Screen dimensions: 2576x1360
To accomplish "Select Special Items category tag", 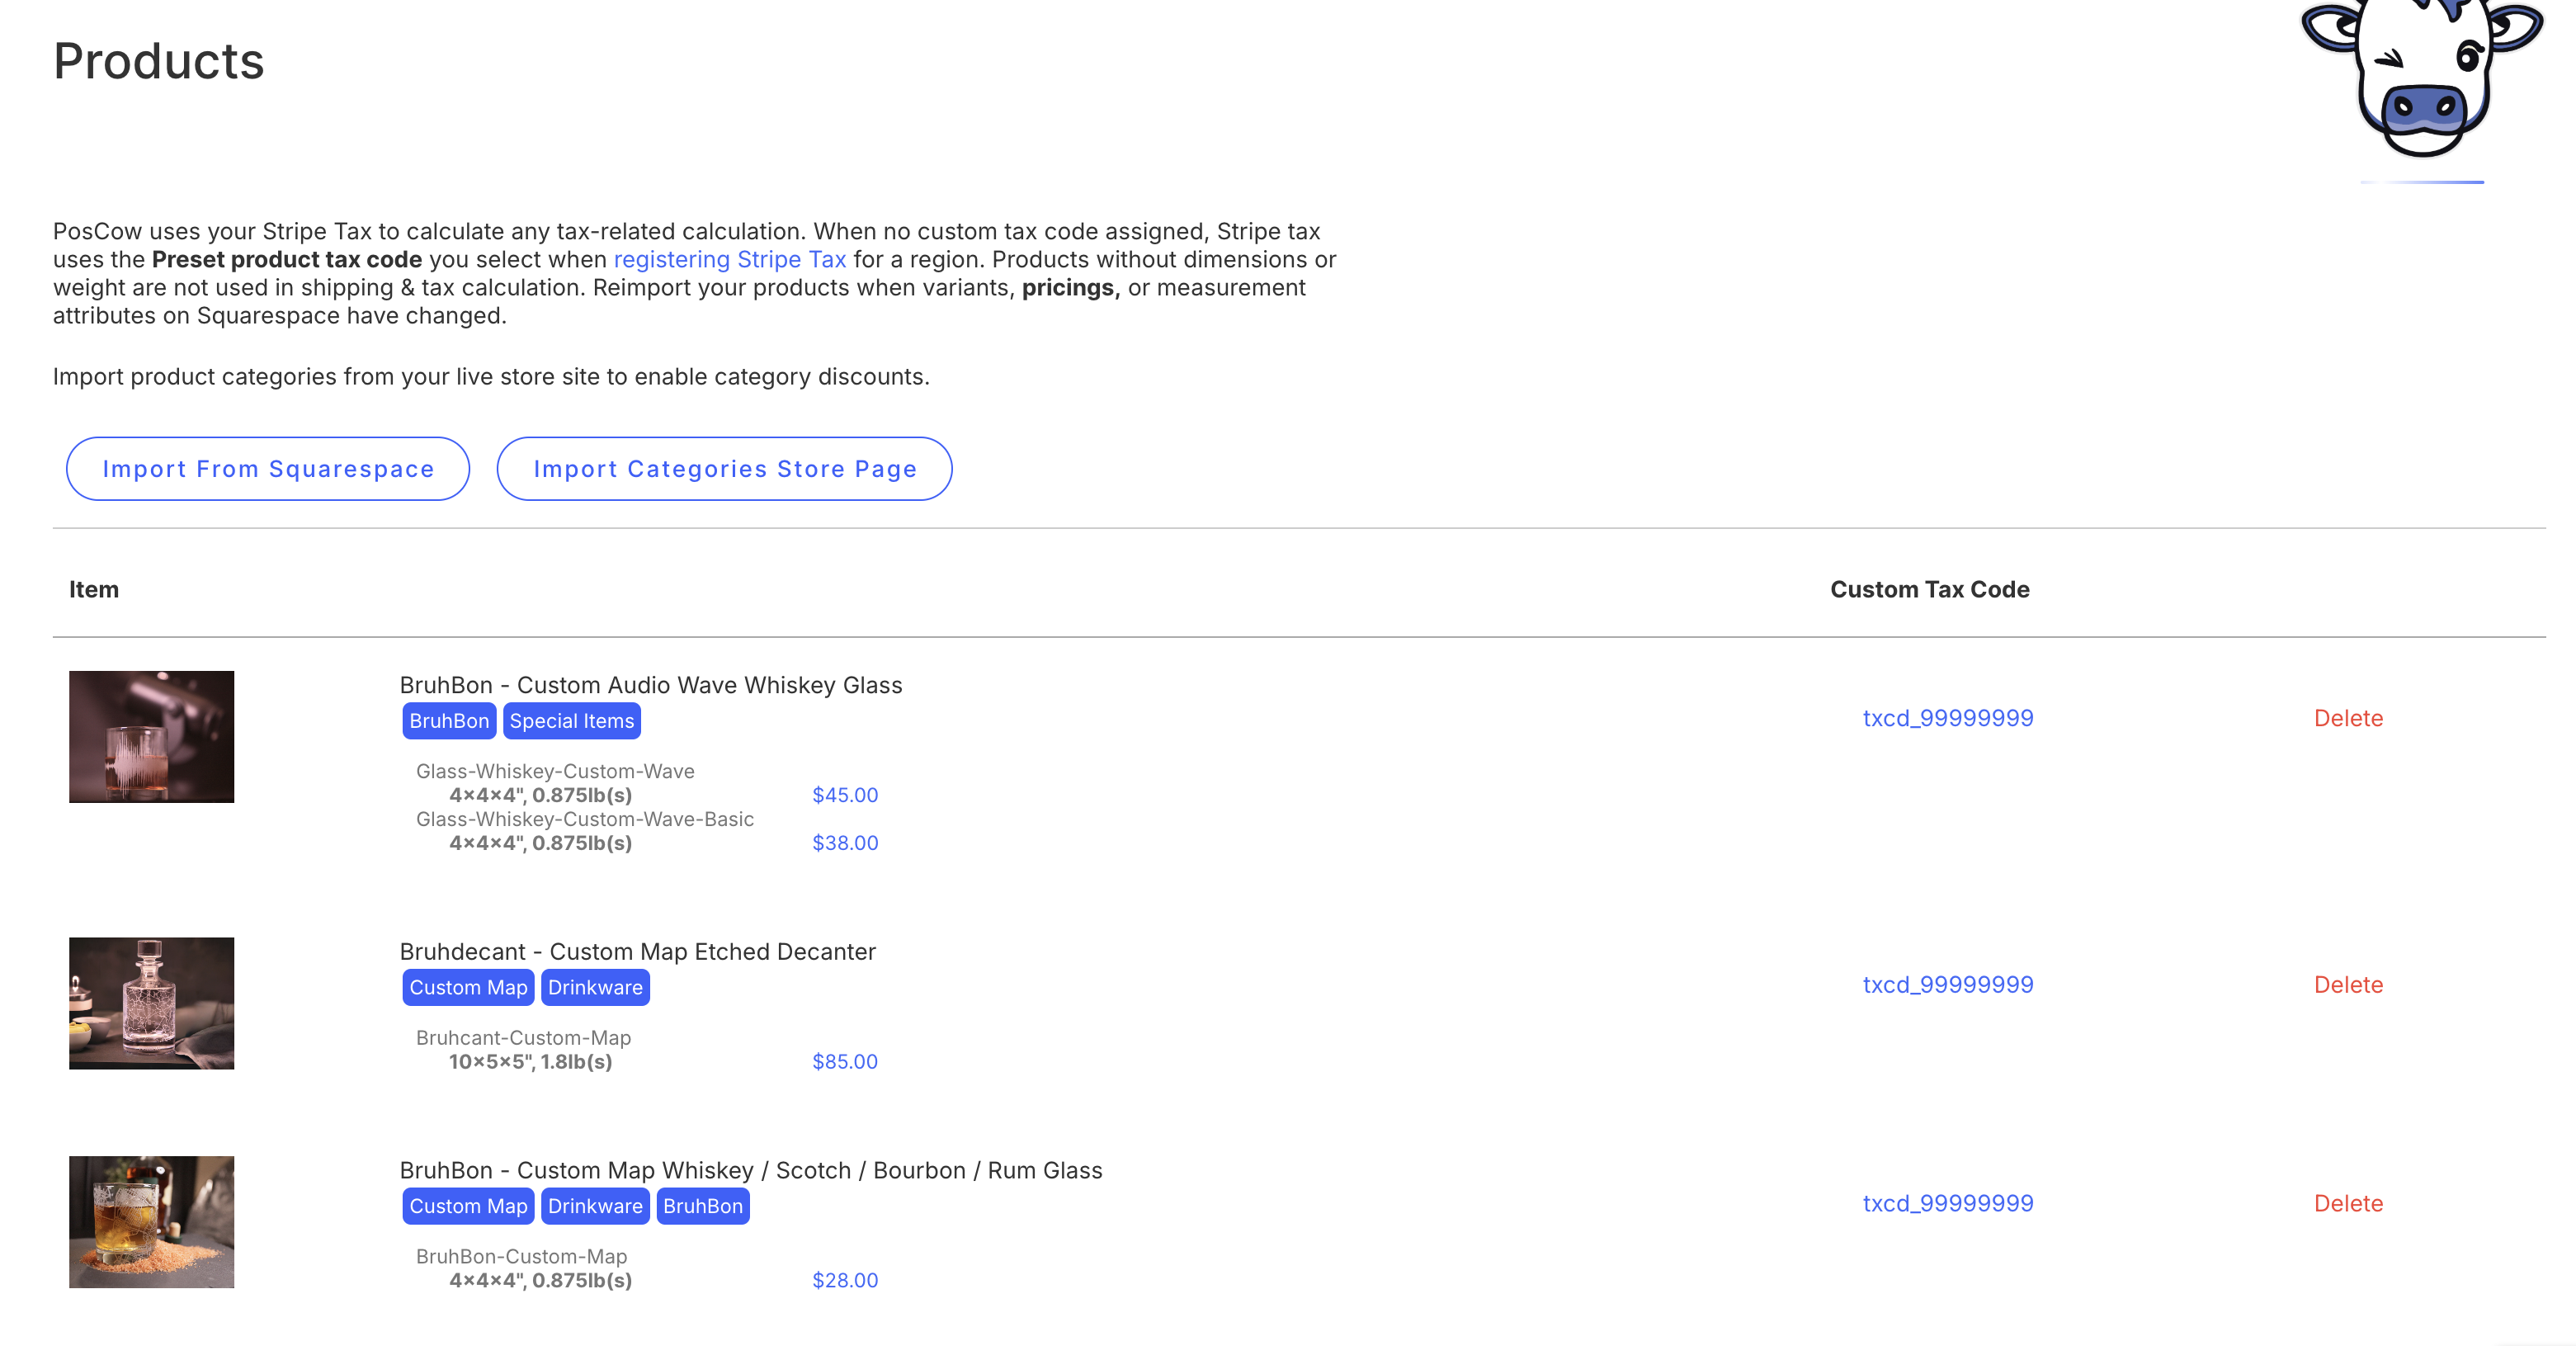I will [571, 721].
